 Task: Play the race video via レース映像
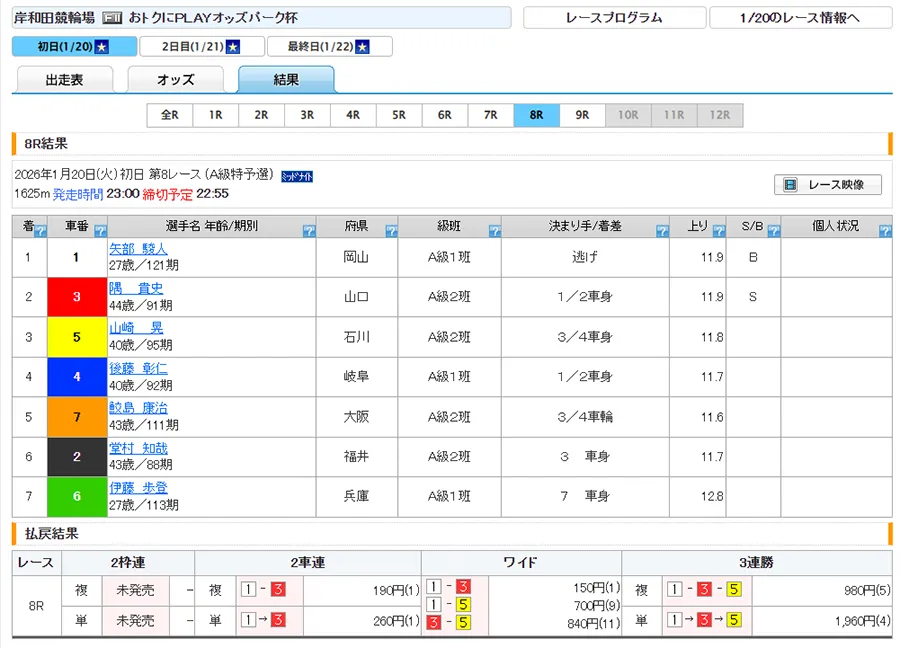coord(827,185)
